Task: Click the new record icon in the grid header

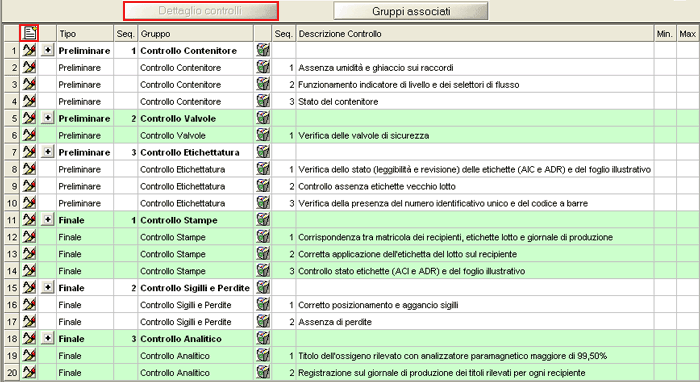Action: click(x=29, y=33)
